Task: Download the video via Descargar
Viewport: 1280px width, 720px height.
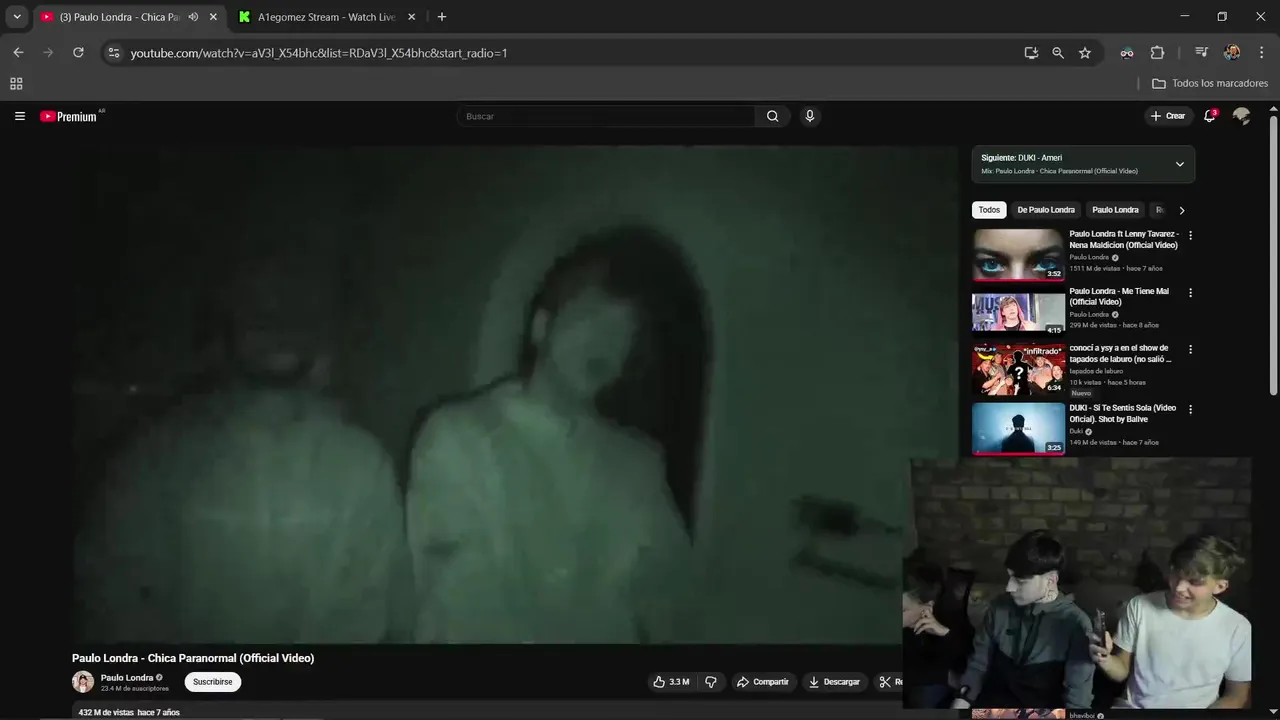Action: (x=834, y=682)
